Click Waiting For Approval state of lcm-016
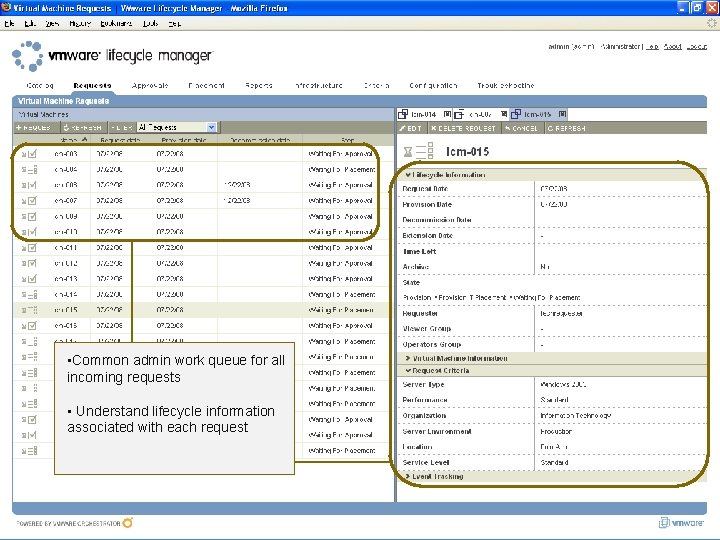The width and height of the screenshot is (720, 540). tap(340, 326)
